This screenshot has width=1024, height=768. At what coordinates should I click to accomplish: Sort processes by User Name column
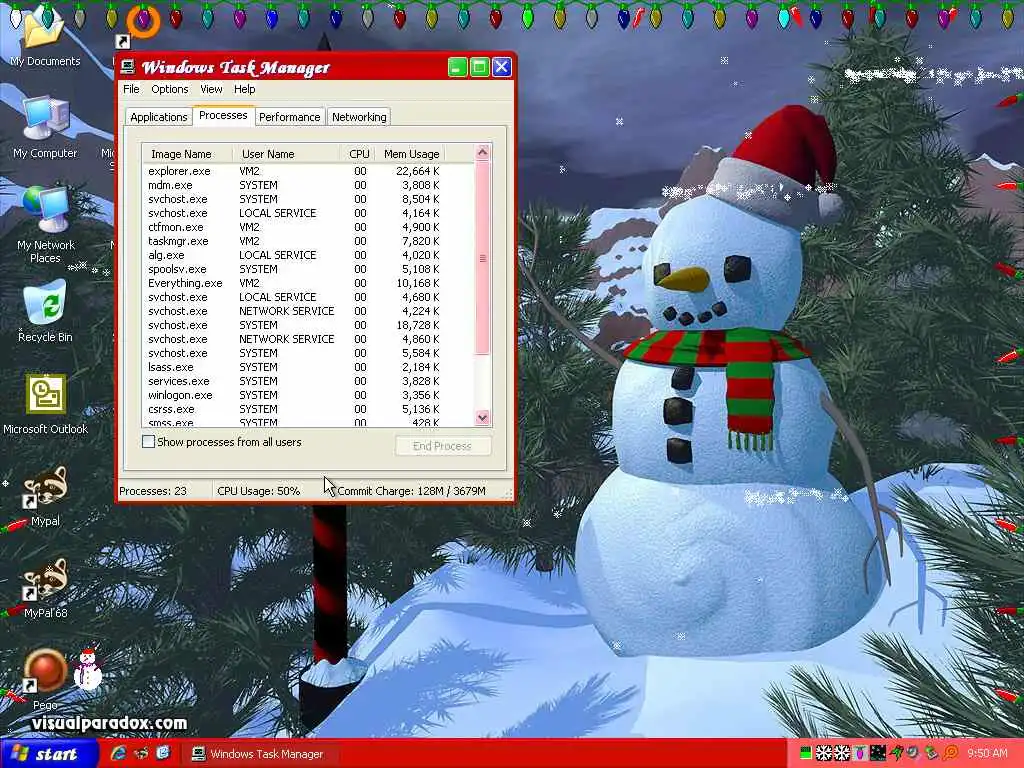(286, 154)
